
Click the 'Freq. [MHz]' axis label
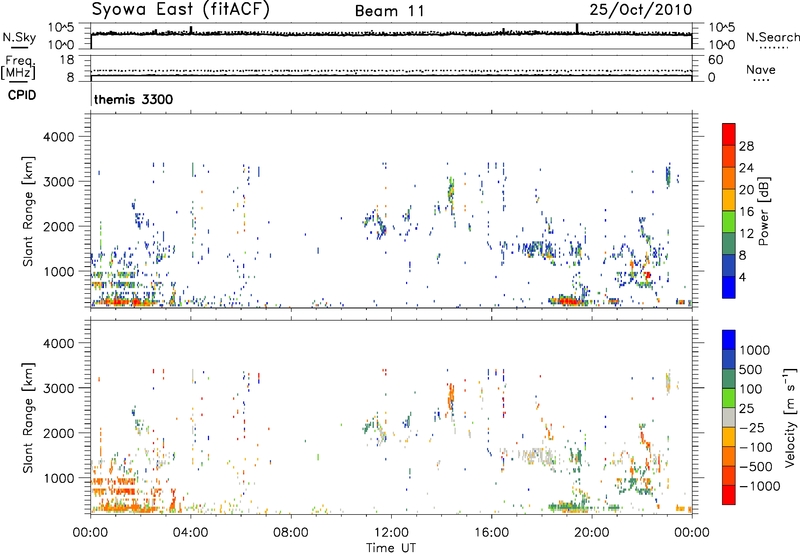coord(18,68)
